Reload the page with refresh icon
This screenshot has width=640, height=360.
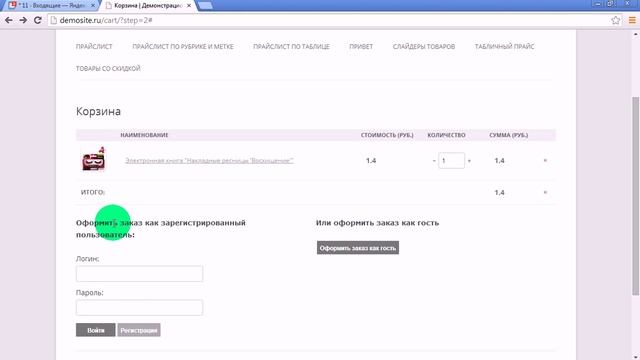tap(38, 20)
